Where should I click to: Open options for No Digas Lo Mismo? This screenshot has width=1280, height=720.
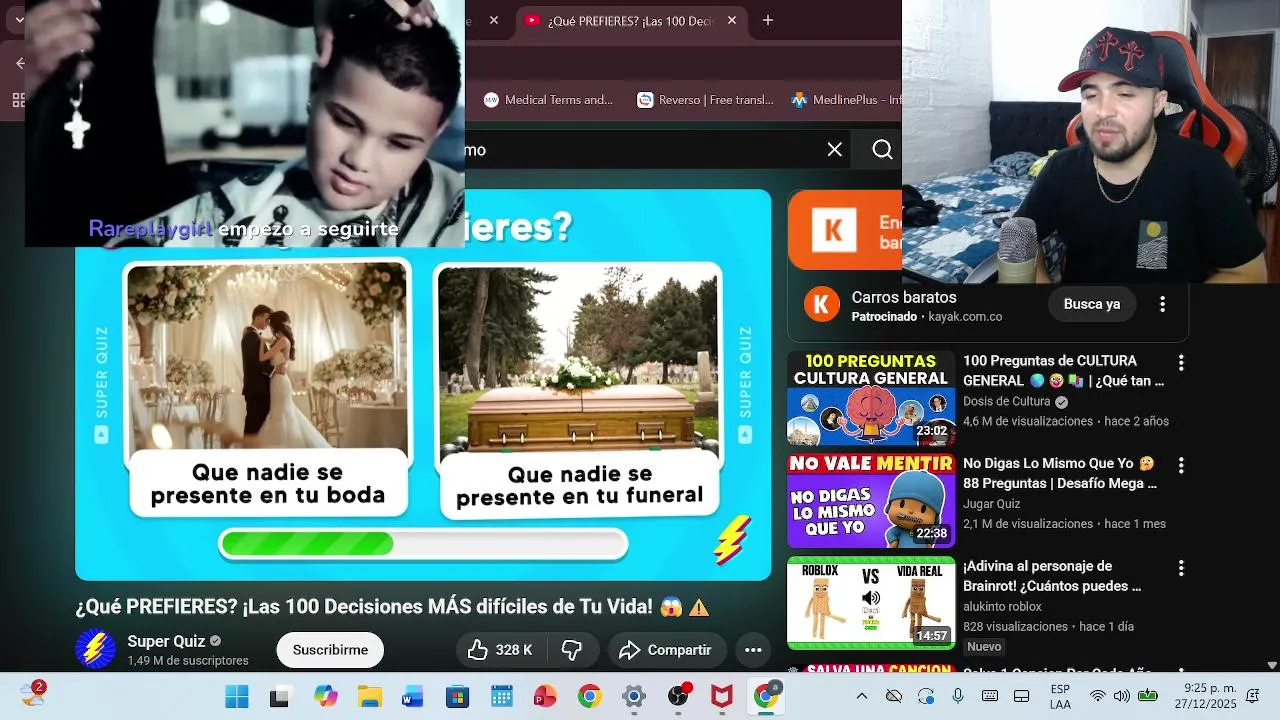click(x=1181, y=466)
